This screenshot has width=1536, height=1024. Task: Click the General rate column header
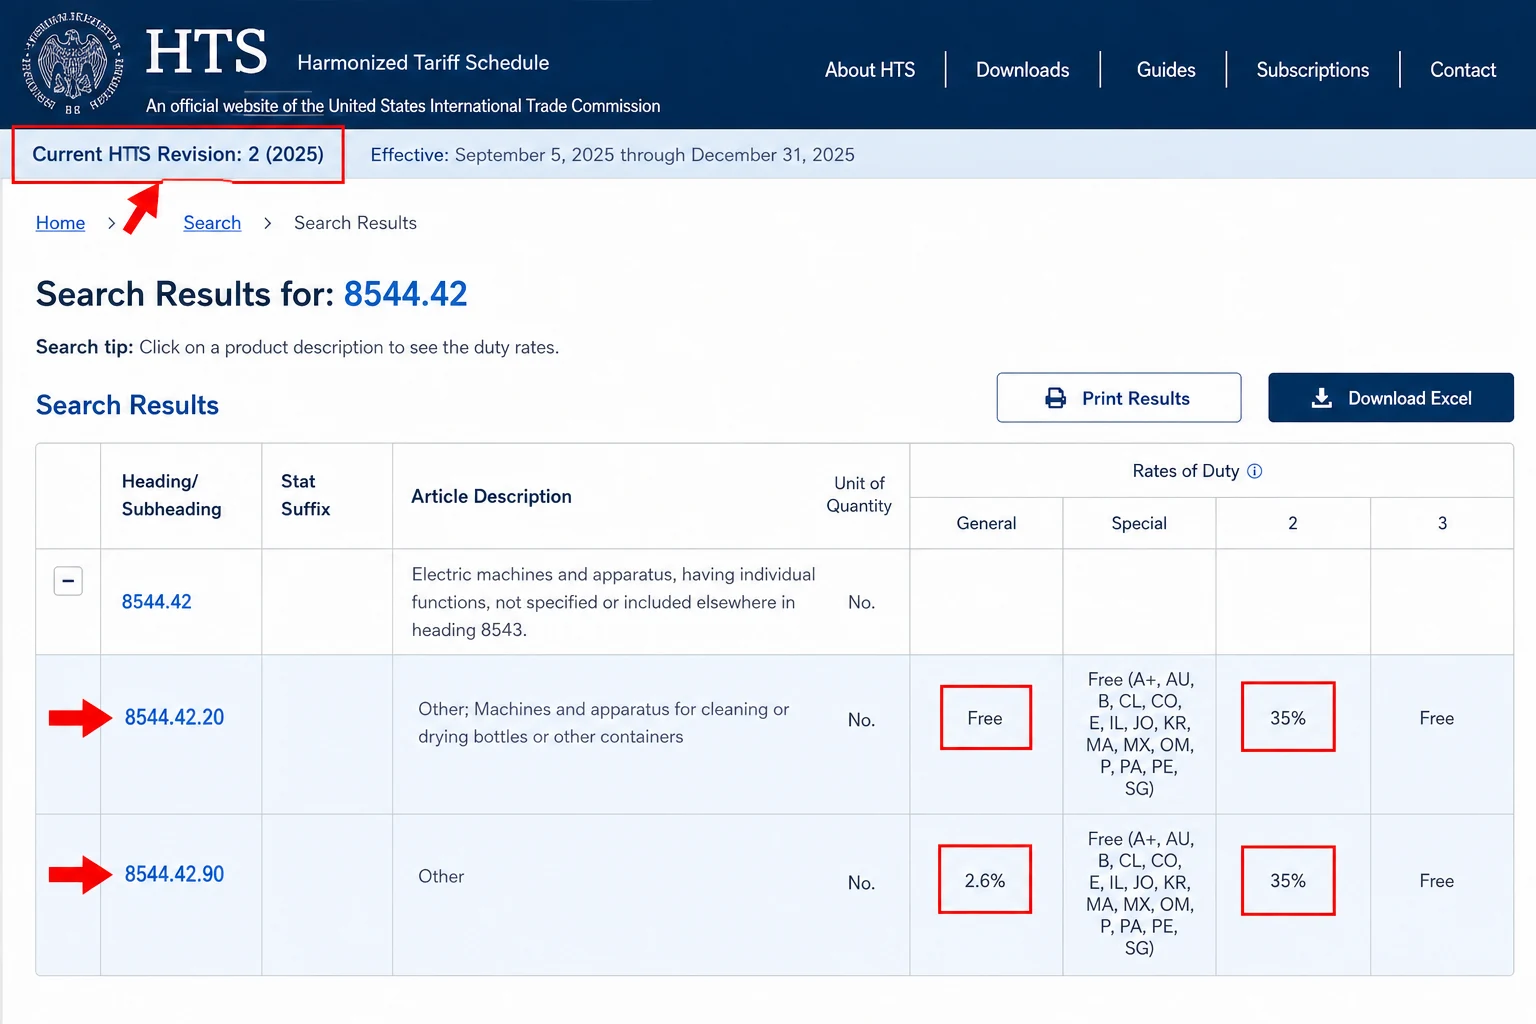click(x=986, y=523)
